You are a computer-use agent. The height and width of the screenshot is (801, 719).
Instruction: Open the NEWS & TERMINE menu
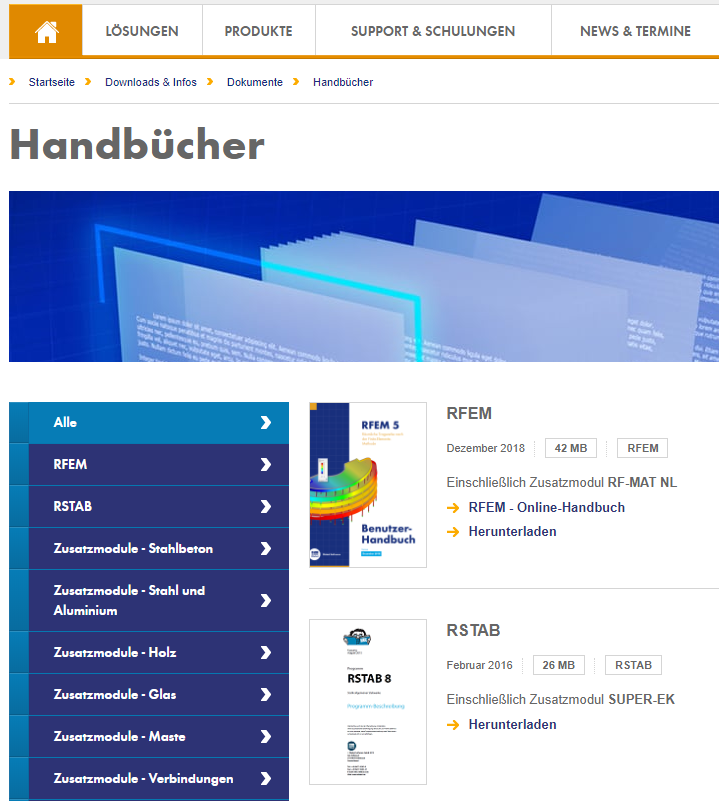[635, 31]
